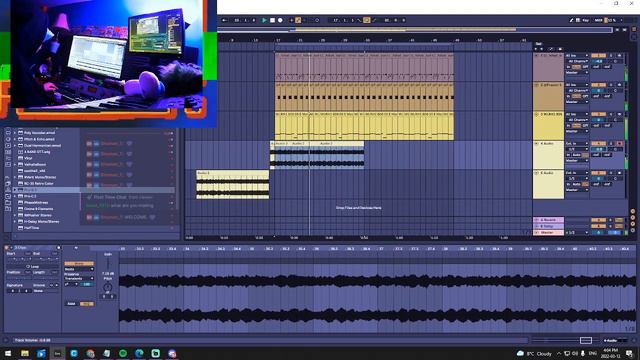
Task: Select HalfTime in the browser list
Action: [31, 228]
